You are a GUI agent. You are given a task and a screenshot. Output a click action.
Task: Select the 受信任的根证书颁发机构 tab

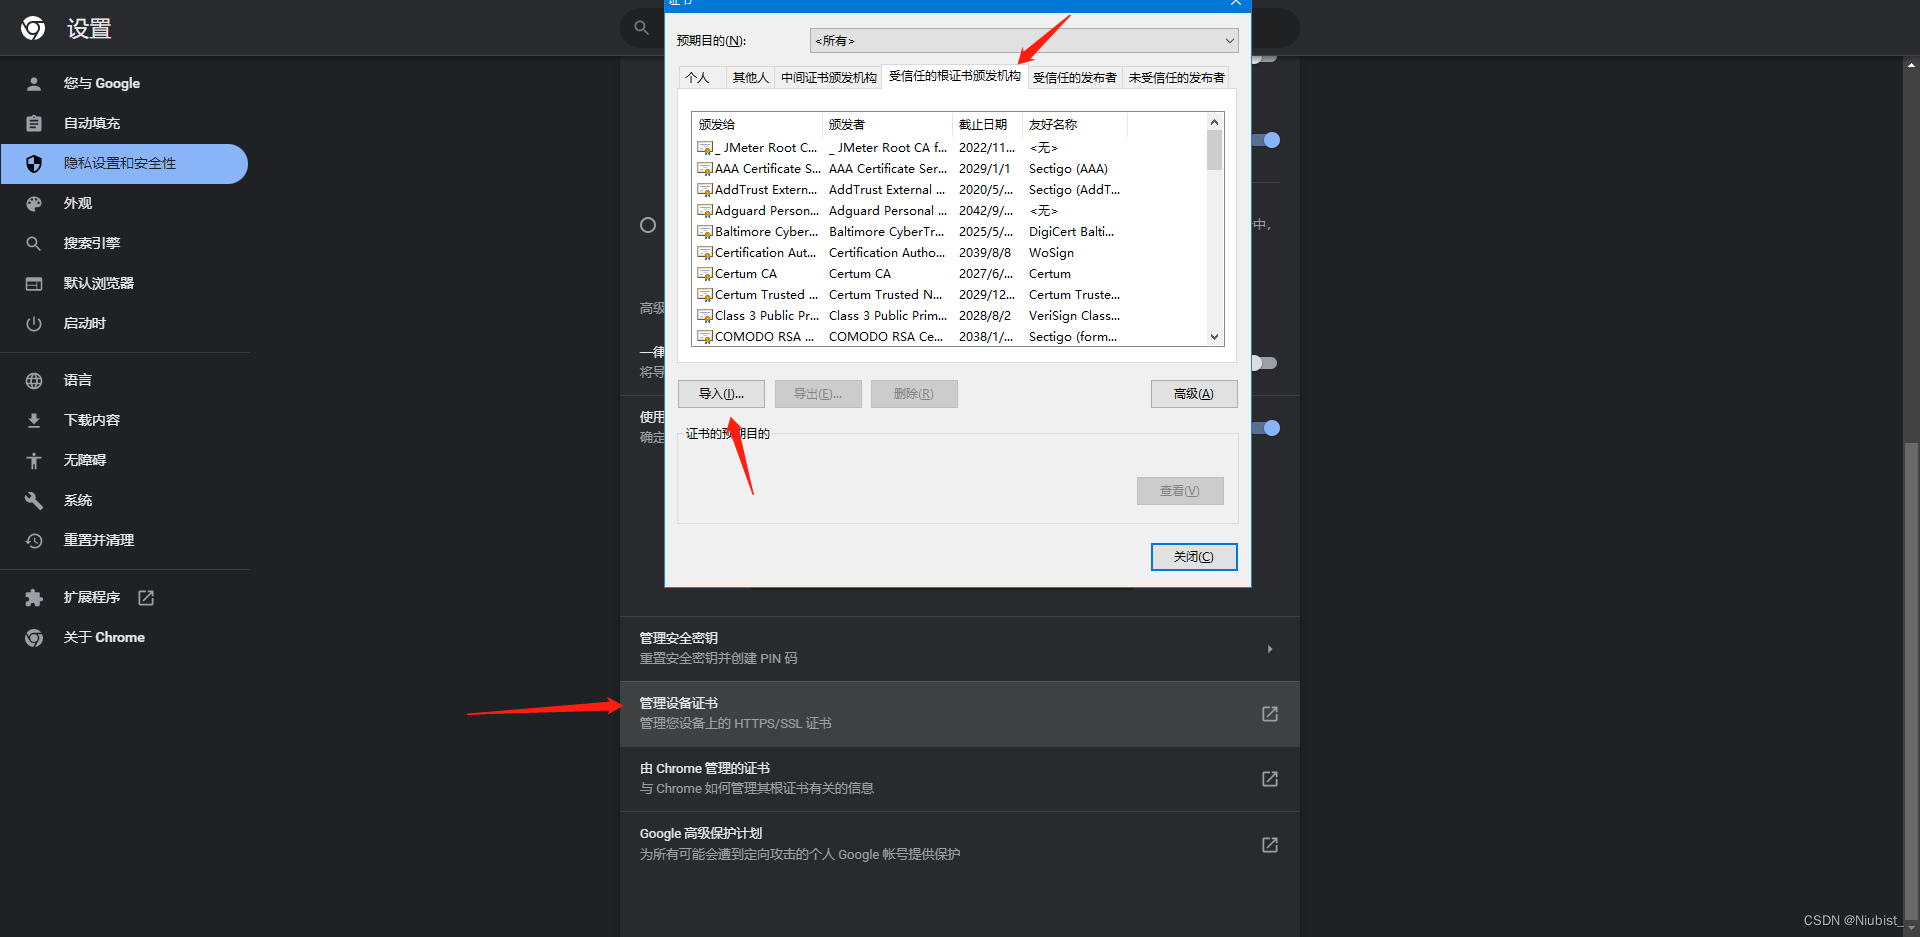(955, 76)
